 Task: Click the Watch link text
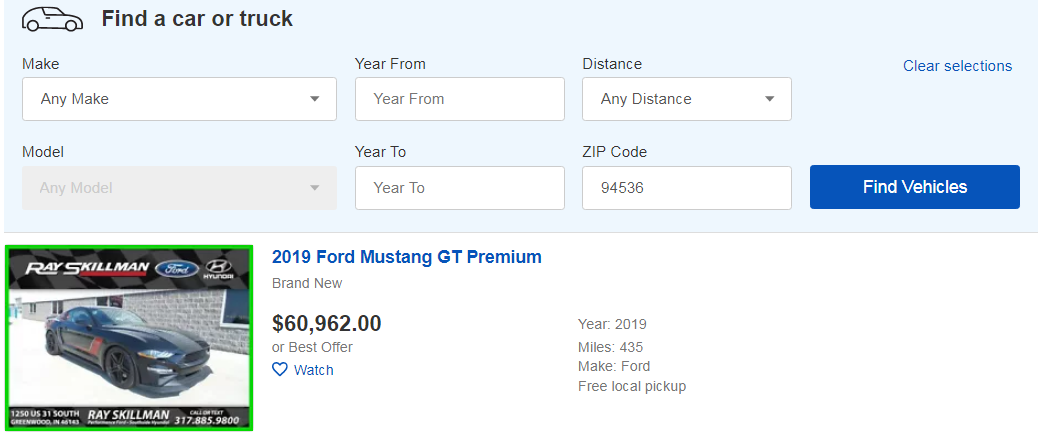(x=314, y=370)
